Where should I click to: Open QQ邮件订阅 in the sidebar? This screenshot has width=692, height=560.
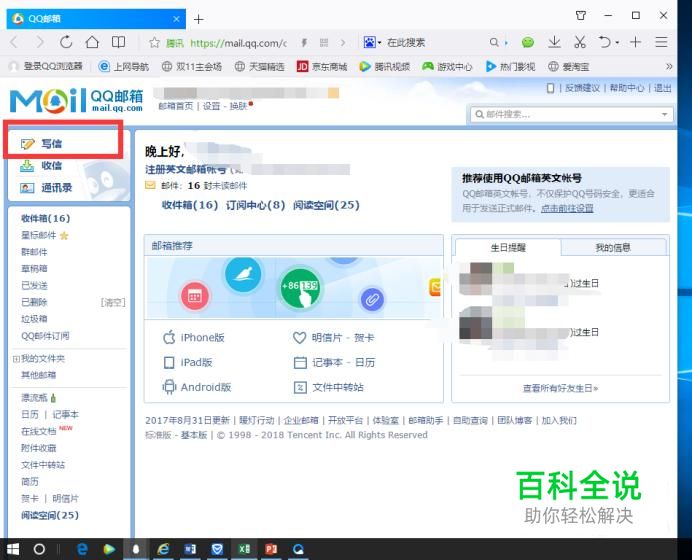click(x=45, y=336)
